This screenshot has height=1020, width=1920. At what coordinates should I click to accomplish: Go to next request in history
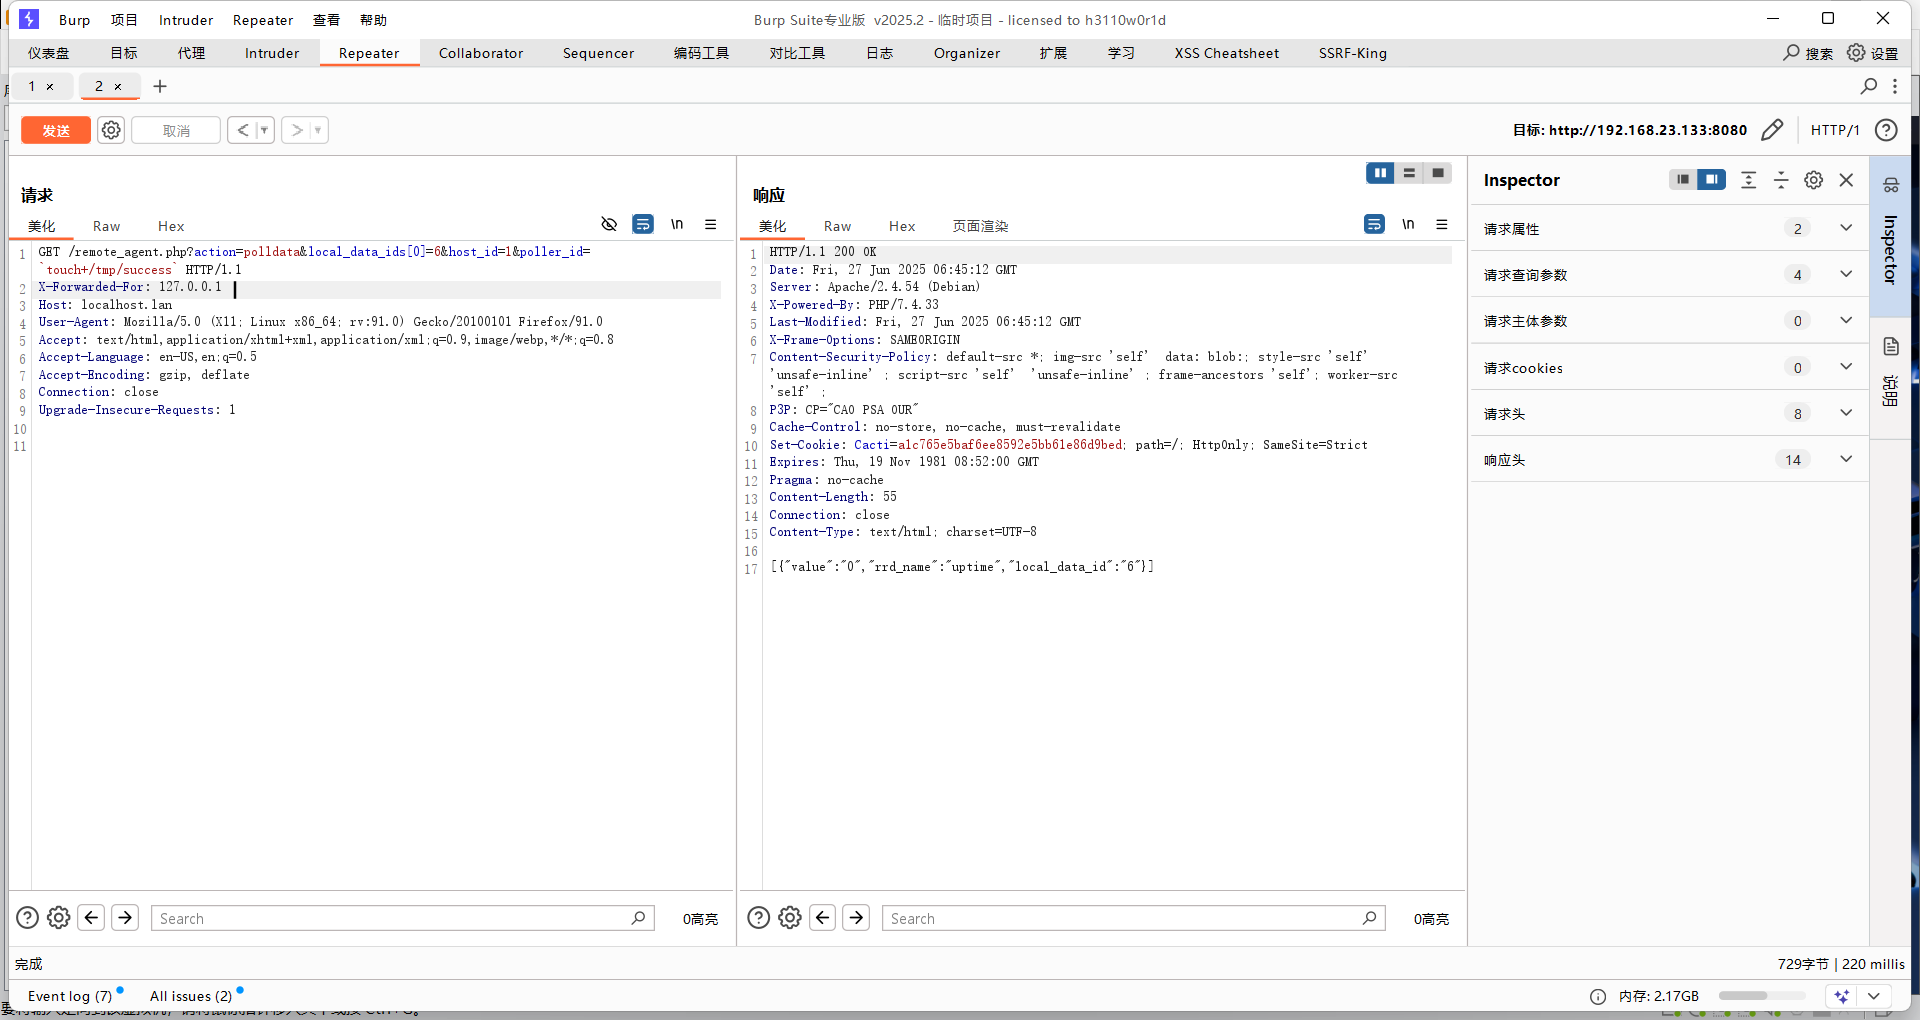pyautogui.click(x=296, y=130)
